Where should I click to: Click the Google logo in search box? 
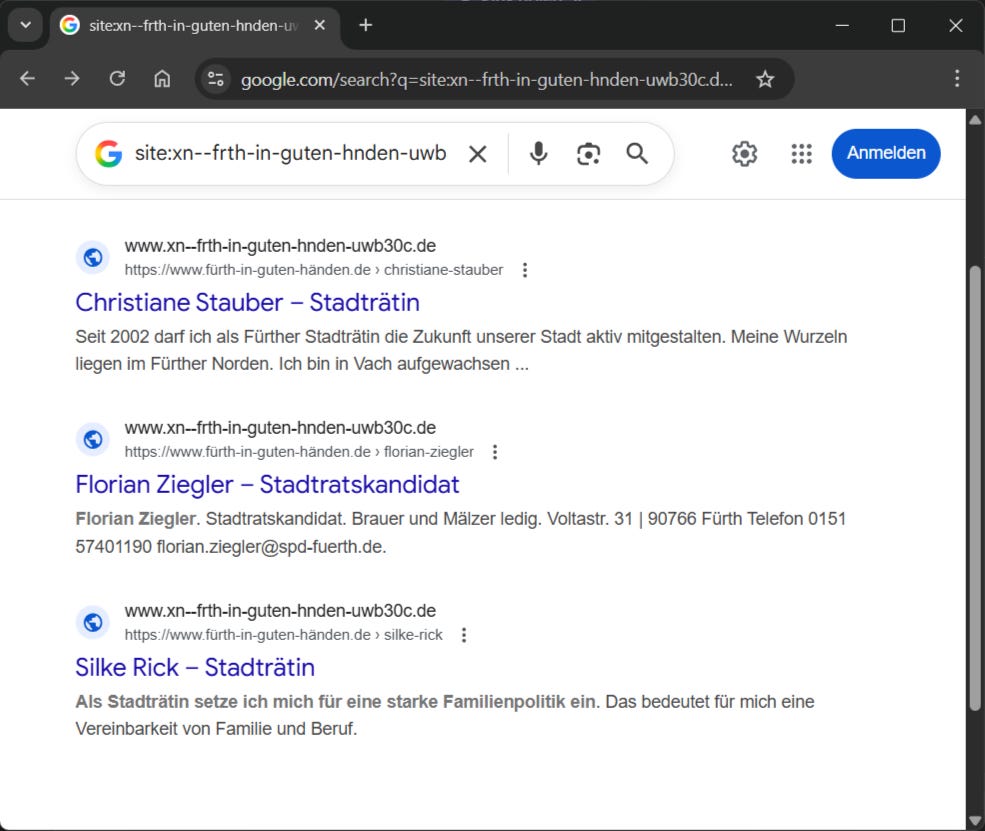pyautogui.click(x=109, y=153)
